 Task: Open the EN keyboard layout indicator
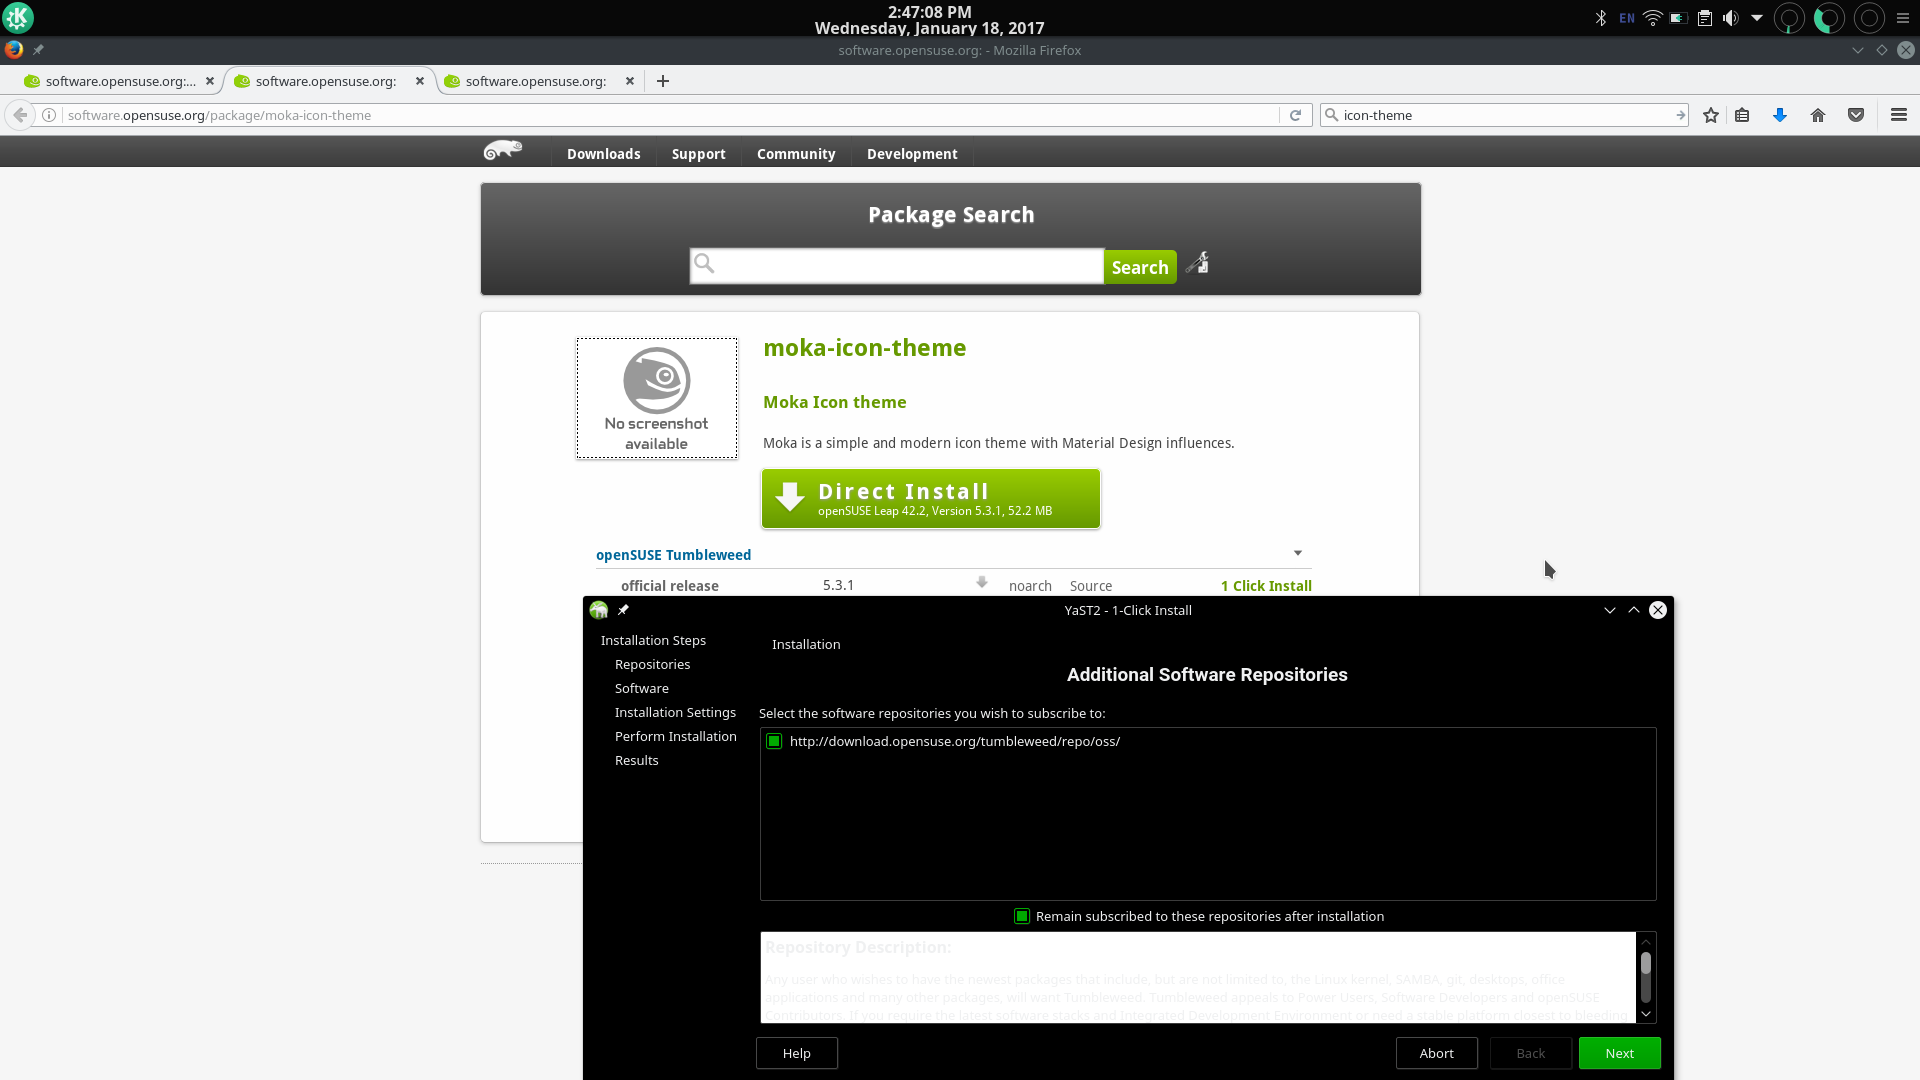(x=1627, y=18)
